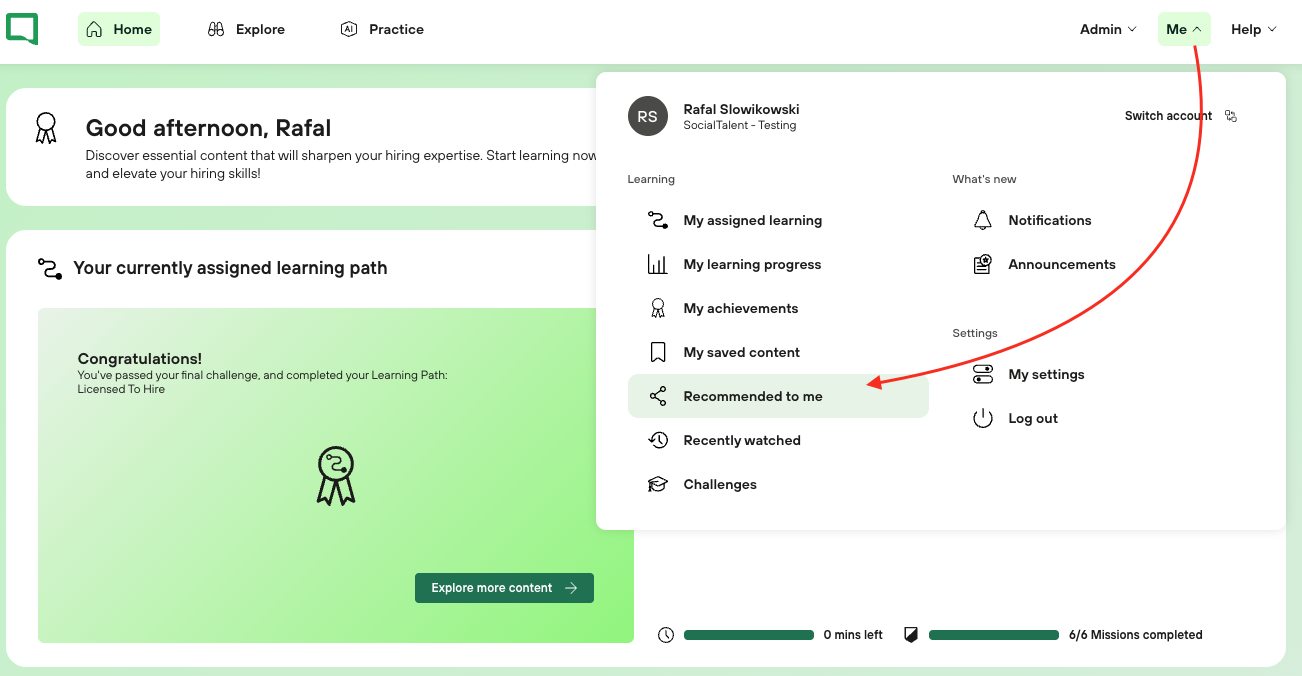The height and width of the screenshot is (676, 1302).
Task: Click the bookmark icon for saved content
Action: coord(657,352)
